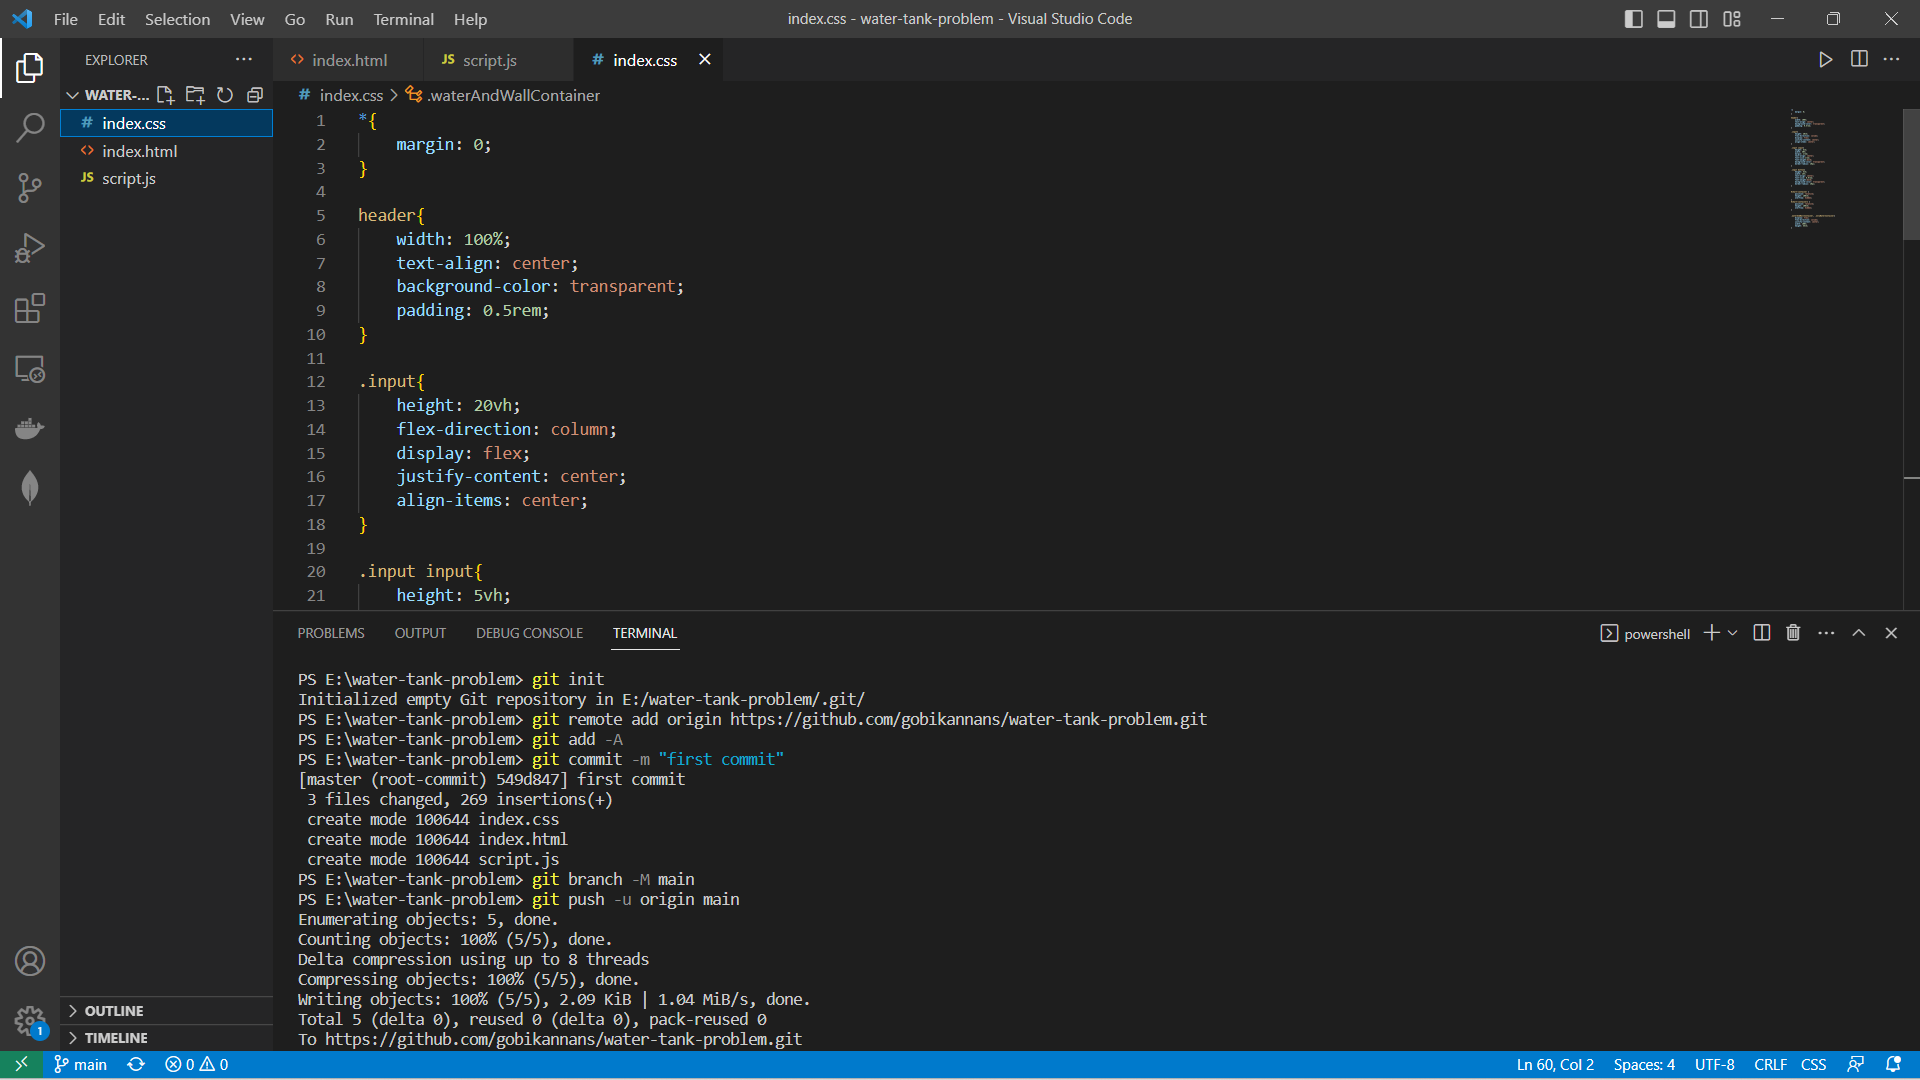Open the Run and Debug view
Viewport: 1920px width, 1080px height.
click(x=30, y=248)
